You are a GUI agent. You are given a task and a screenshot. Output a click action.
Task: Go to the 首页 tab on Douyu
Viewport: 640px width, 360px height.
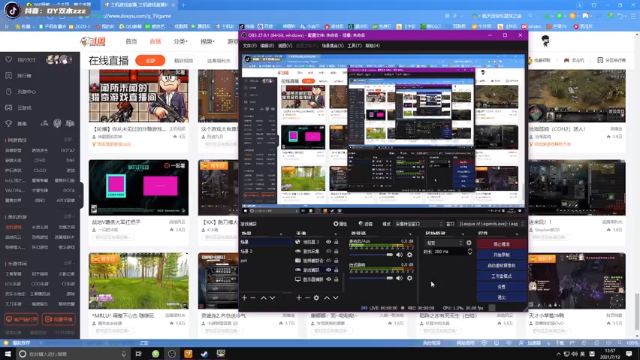pyautogui.click(x=131, y=41)
